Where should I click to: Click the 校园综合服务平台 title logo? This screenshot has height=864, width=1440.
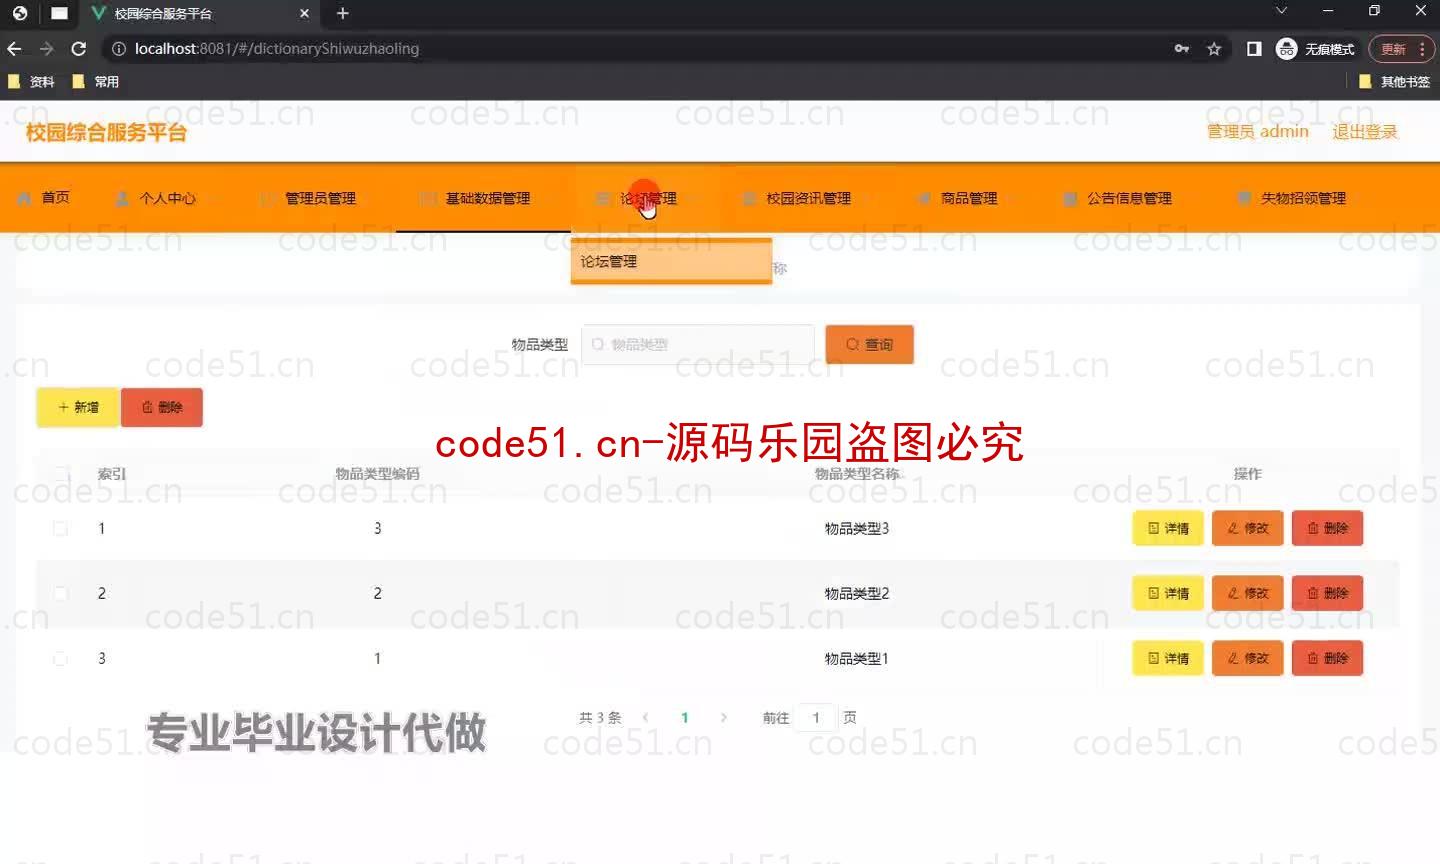click(106, 132)
